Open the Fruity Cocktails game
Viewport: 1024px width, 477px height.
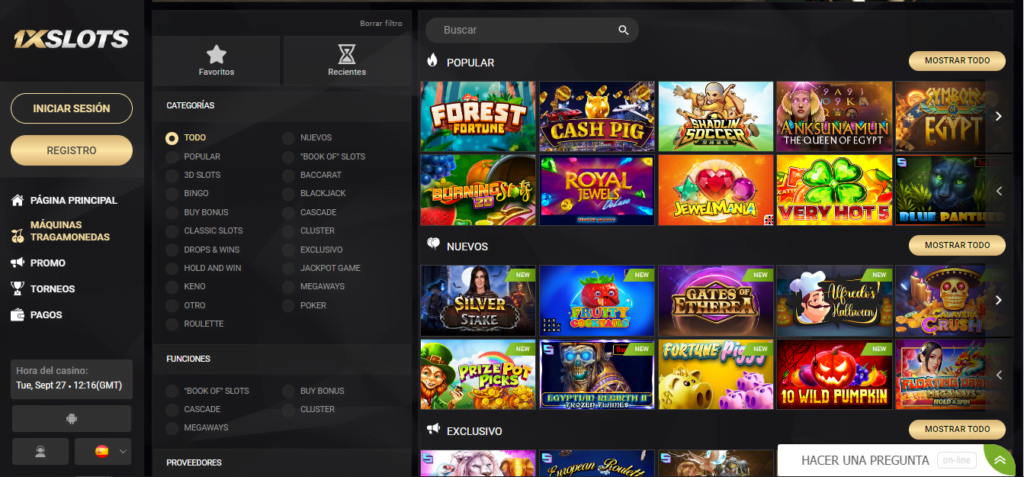tap(597, 301)
